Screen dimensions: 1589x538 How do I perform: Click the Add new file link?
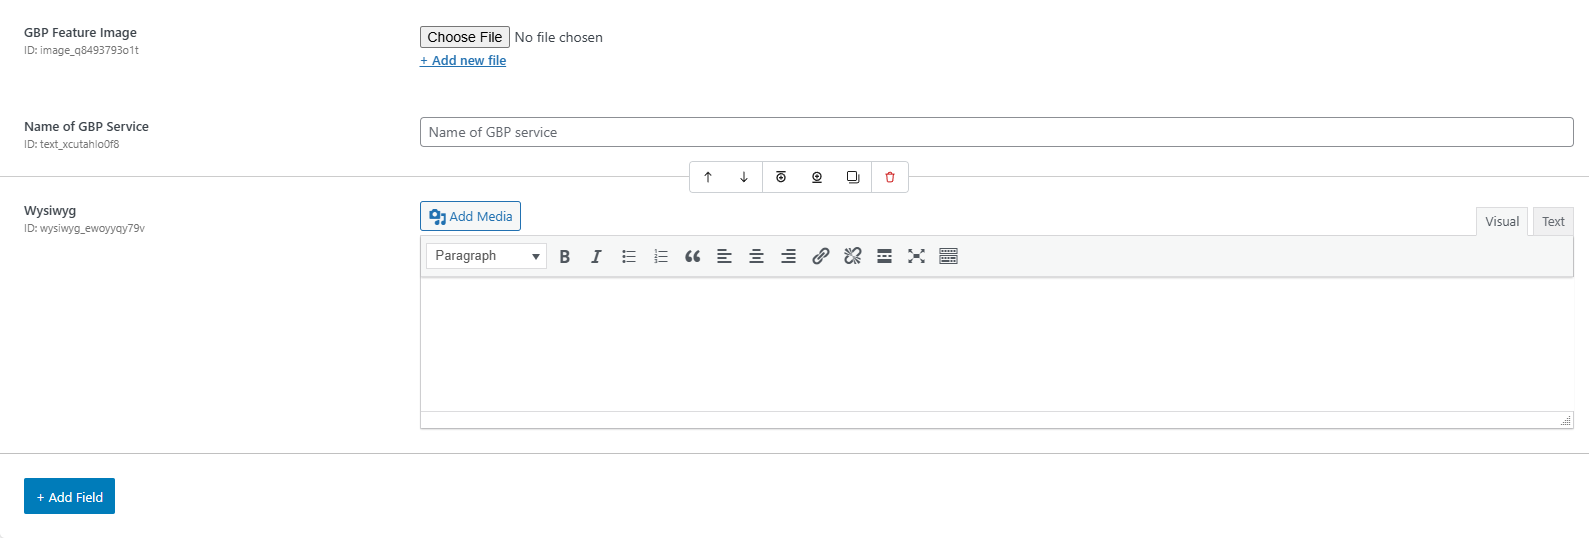point(463,61)
